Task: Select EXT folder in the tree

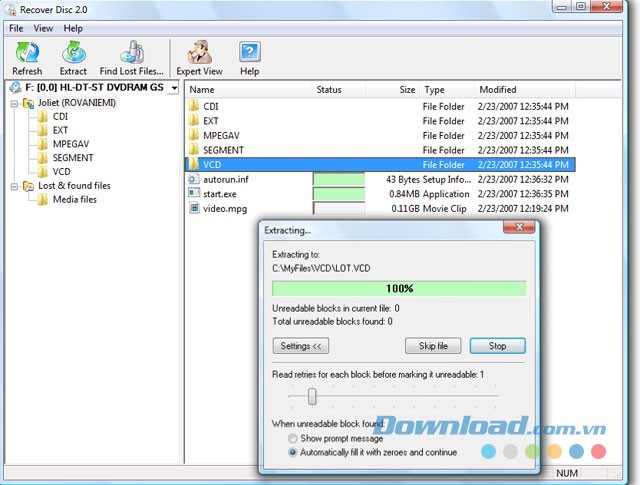Action: click(x=60, y=130)
